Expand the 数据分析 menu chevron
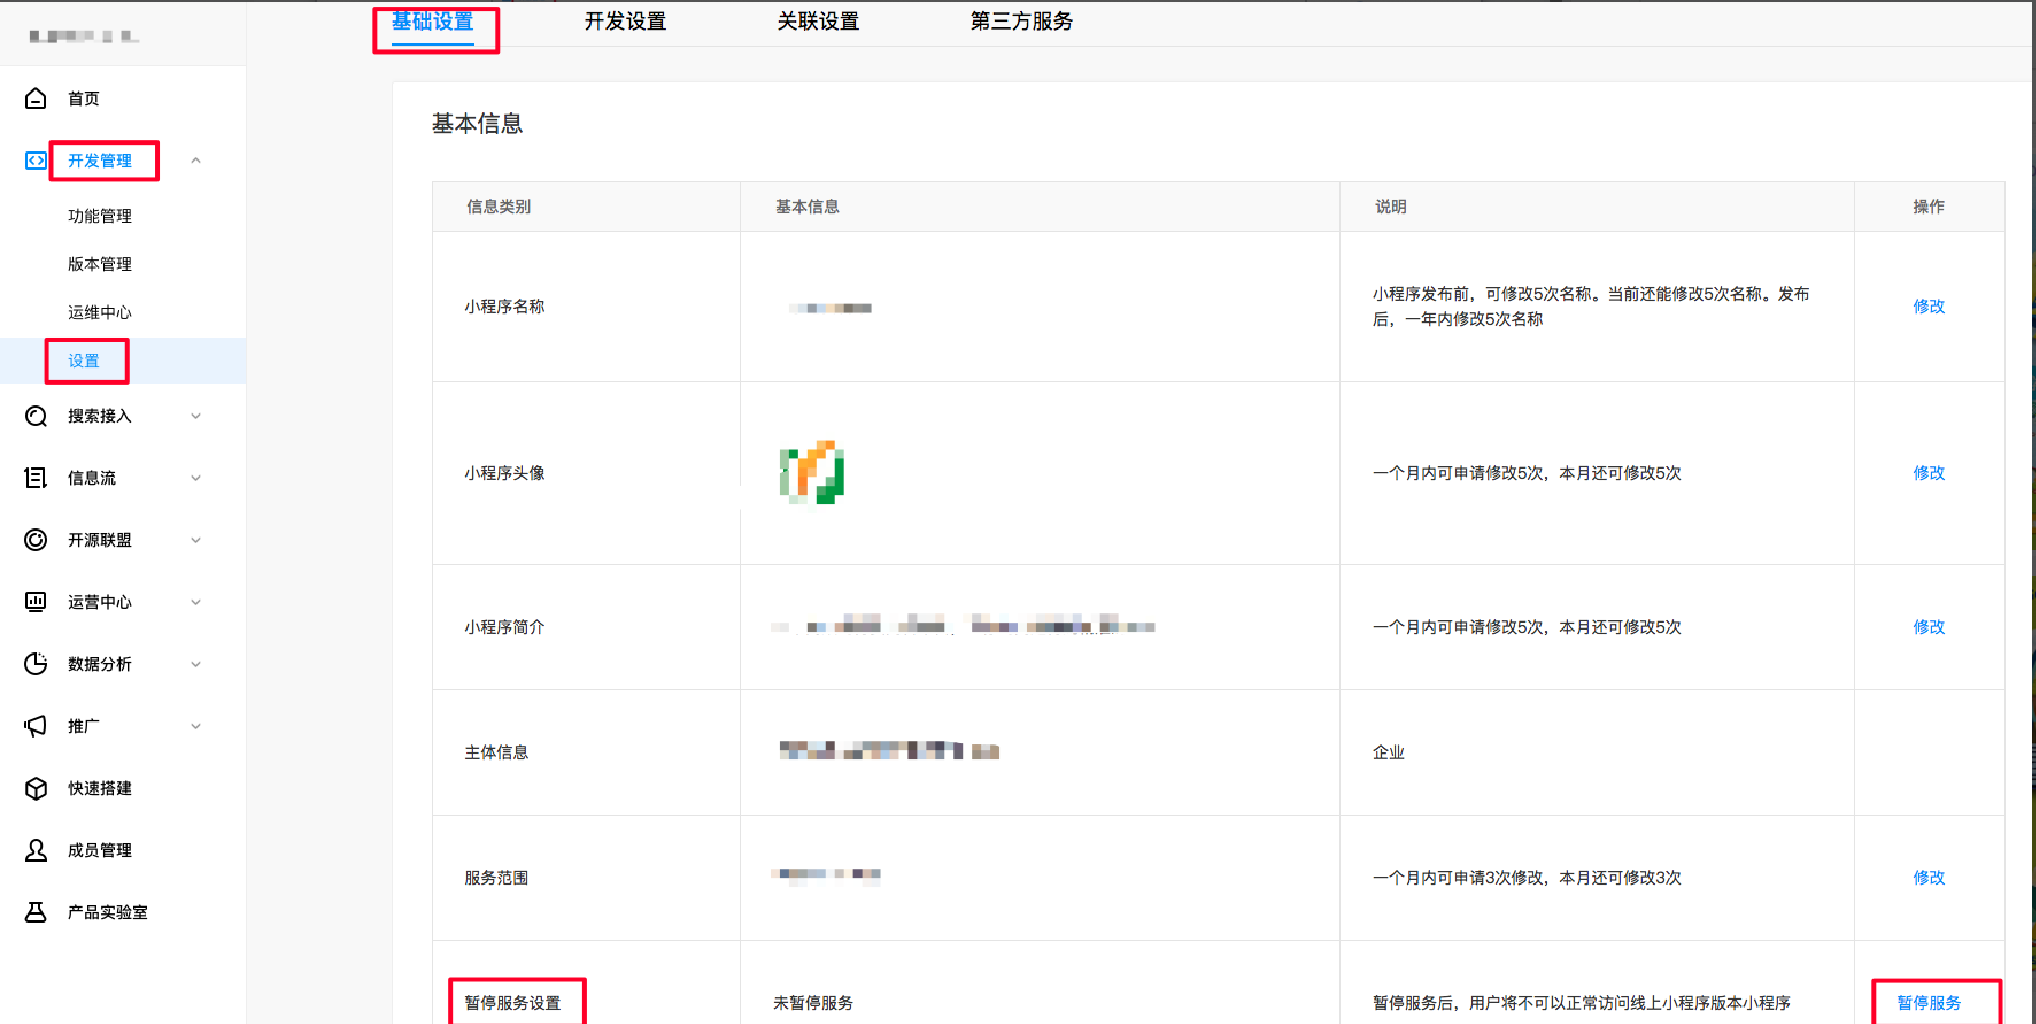This screenshot has height=1024, width=2036. [196, 664]
